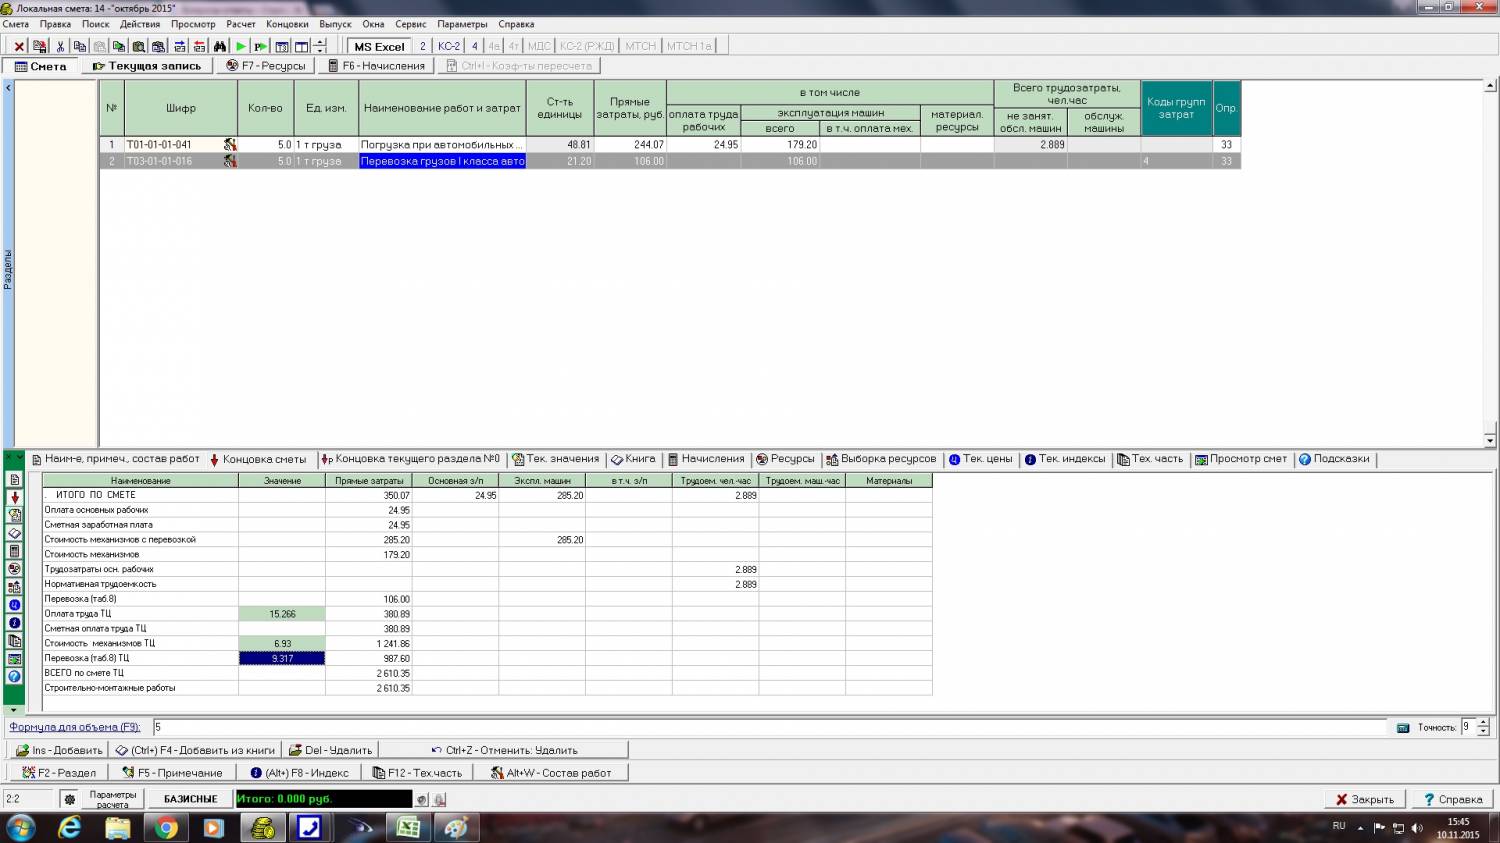
Task: Click the Формула для объема (F9) link
Action: coord(75,727)
